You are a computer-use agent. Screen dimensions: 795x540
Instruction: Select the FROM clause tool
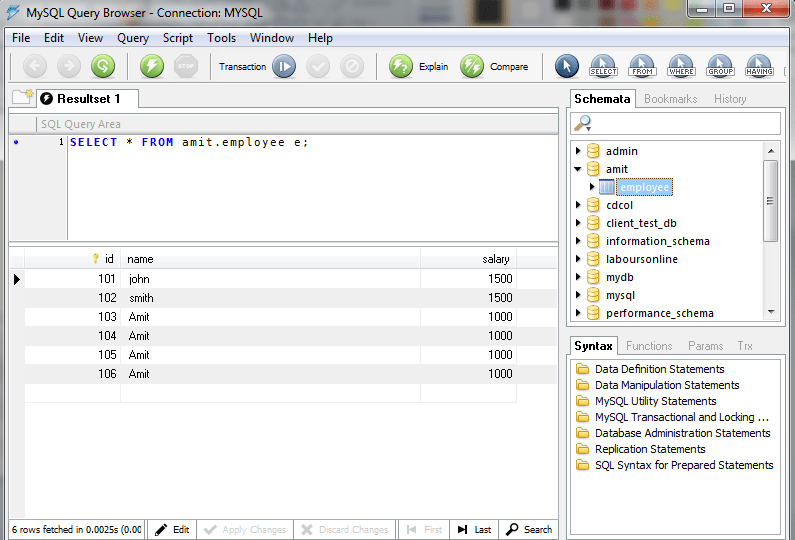click(x=642, y=66)
